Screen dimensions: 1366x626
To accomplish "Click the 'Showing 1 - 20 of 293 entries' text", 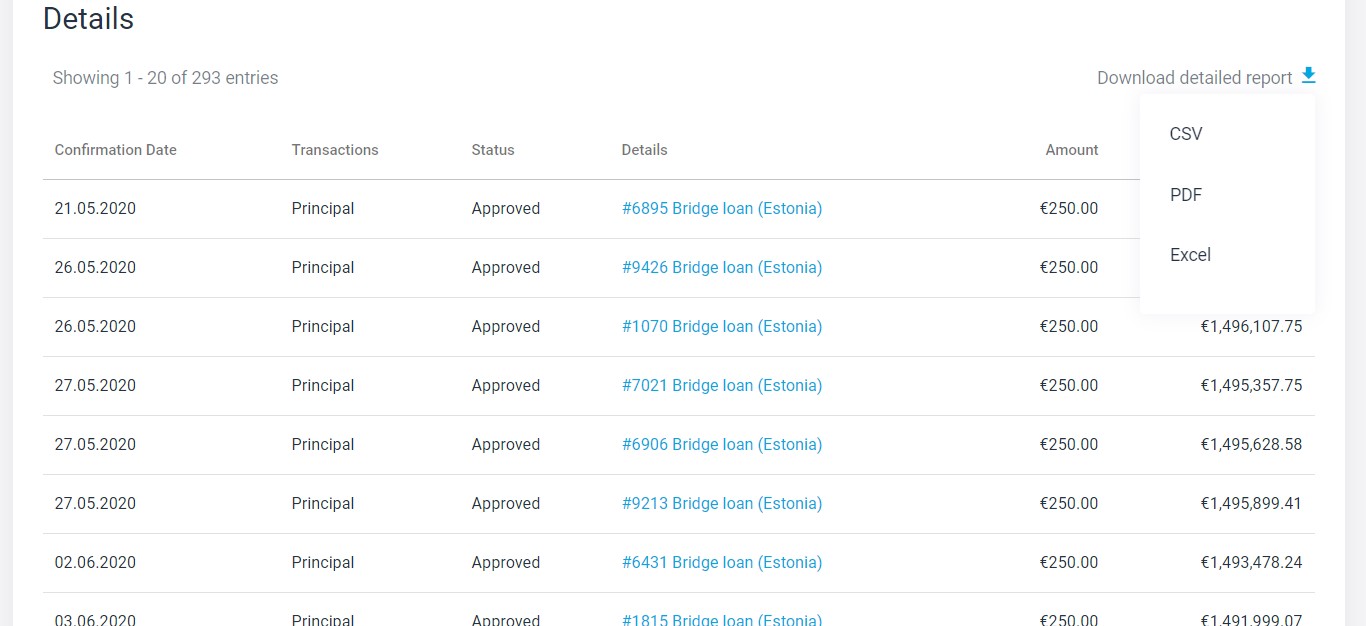I will (x=165, y=78).
